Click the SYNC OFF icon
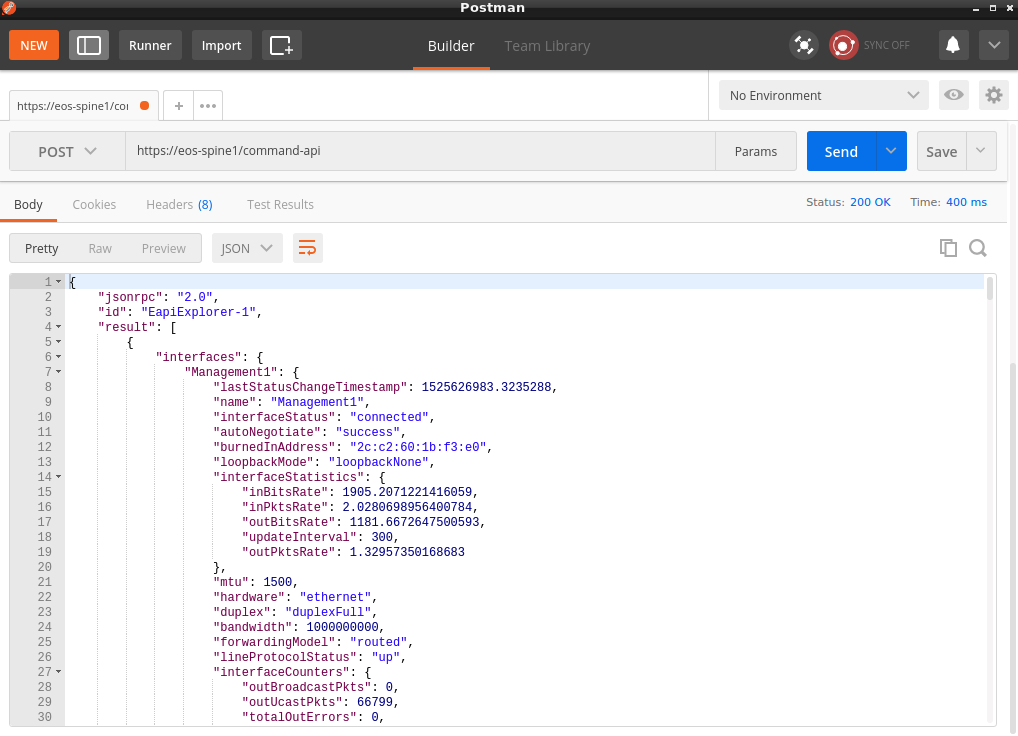 (845, 45)
